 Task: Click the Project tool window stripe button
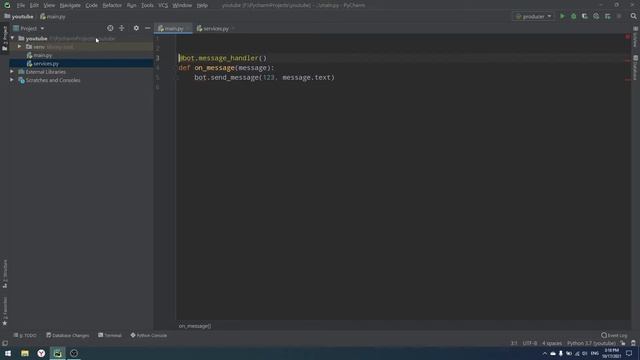click(x=5, y=38)
